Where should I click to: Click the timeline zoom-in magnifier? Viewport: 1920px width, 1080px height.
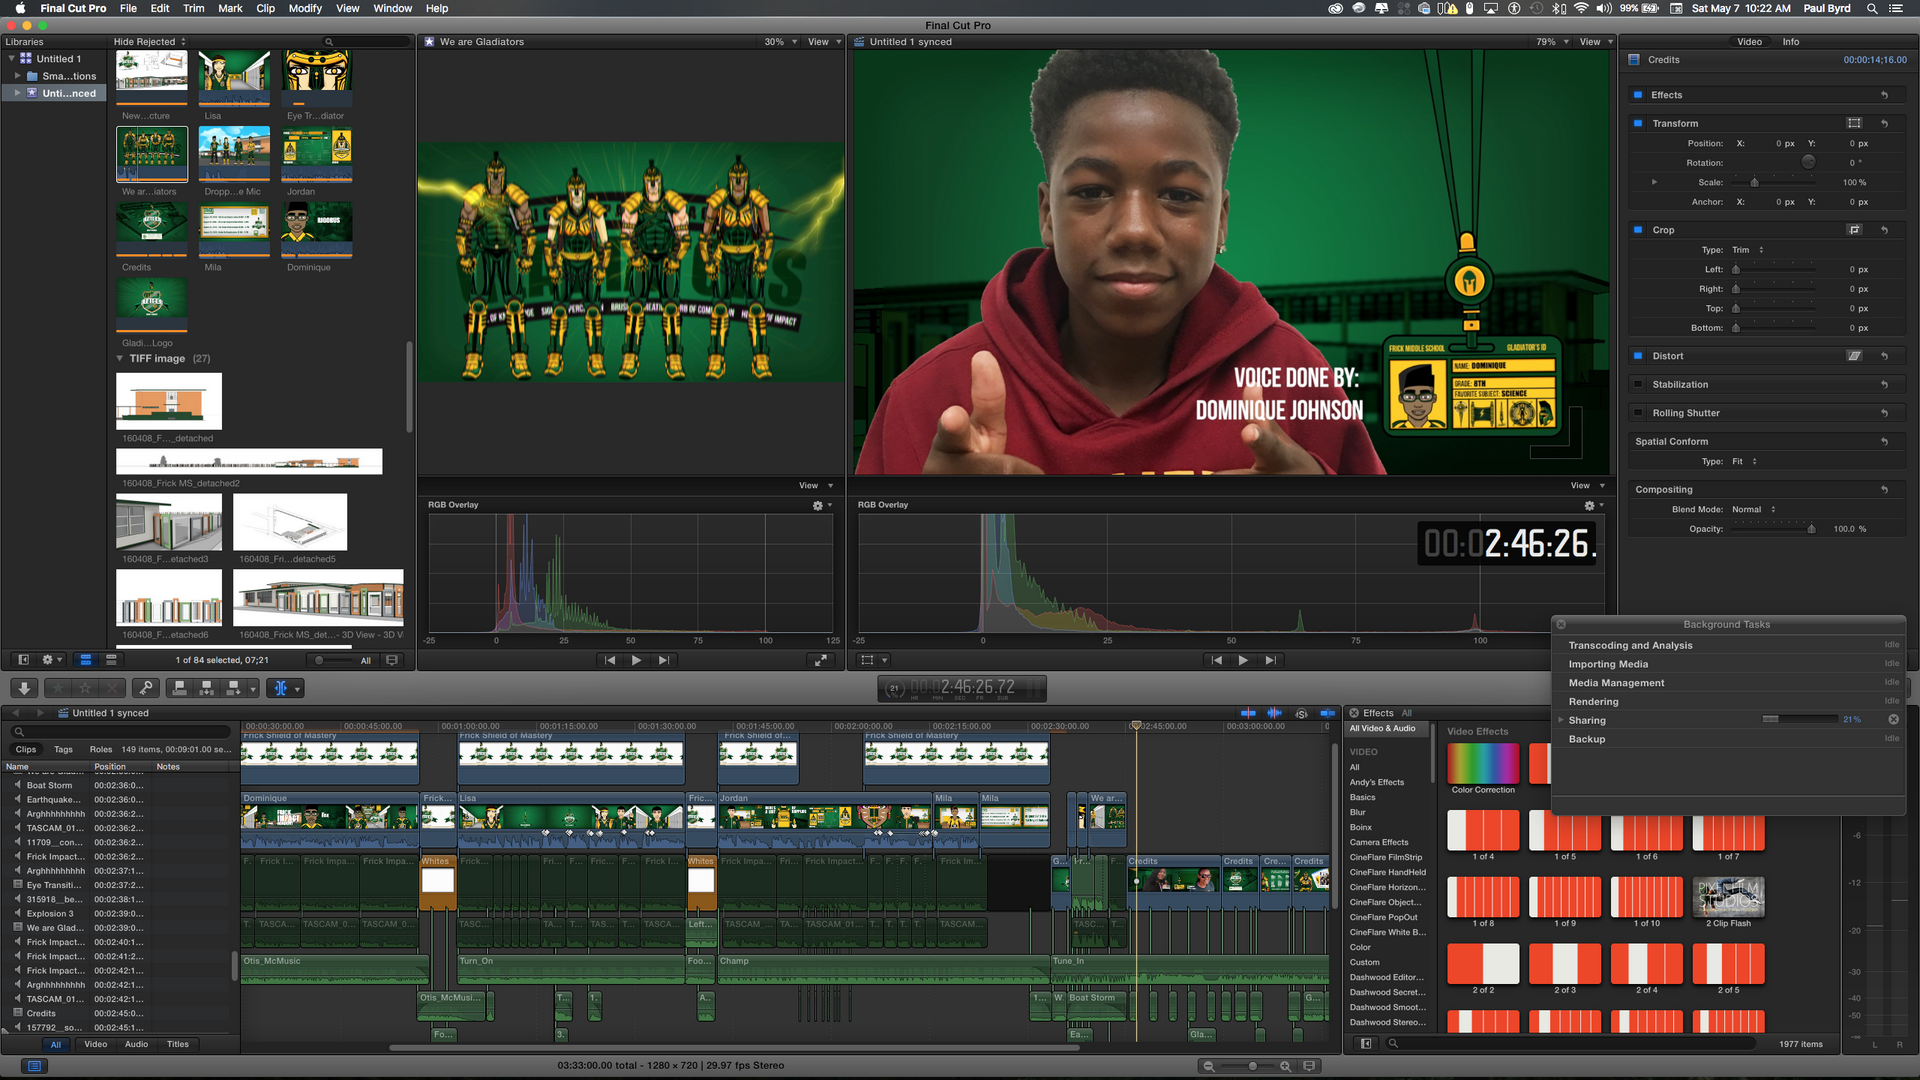tap(1286, 1066)
